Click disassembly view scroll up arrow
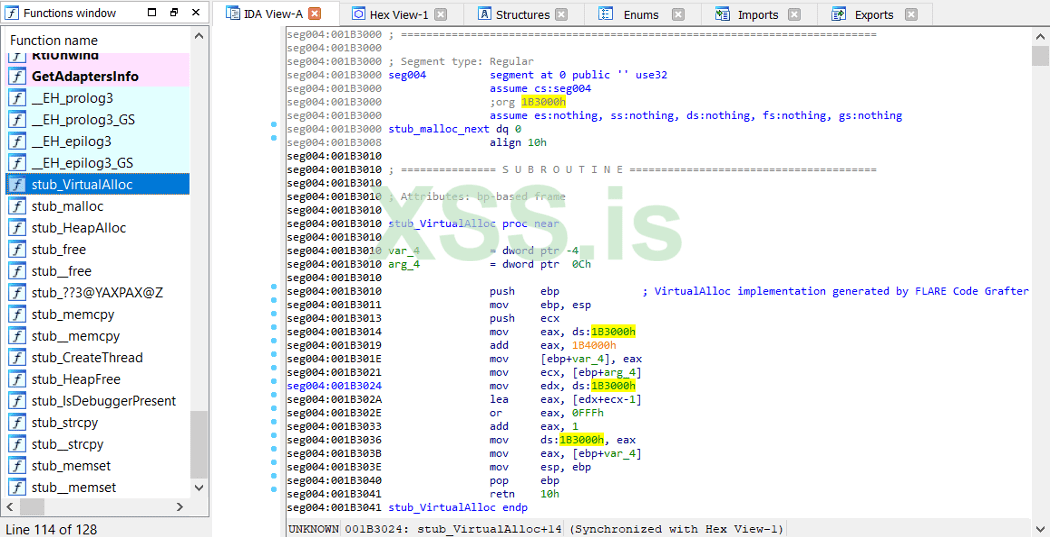The height and width of the screenshot is (537, 1050). click(x=1040, y=37)
